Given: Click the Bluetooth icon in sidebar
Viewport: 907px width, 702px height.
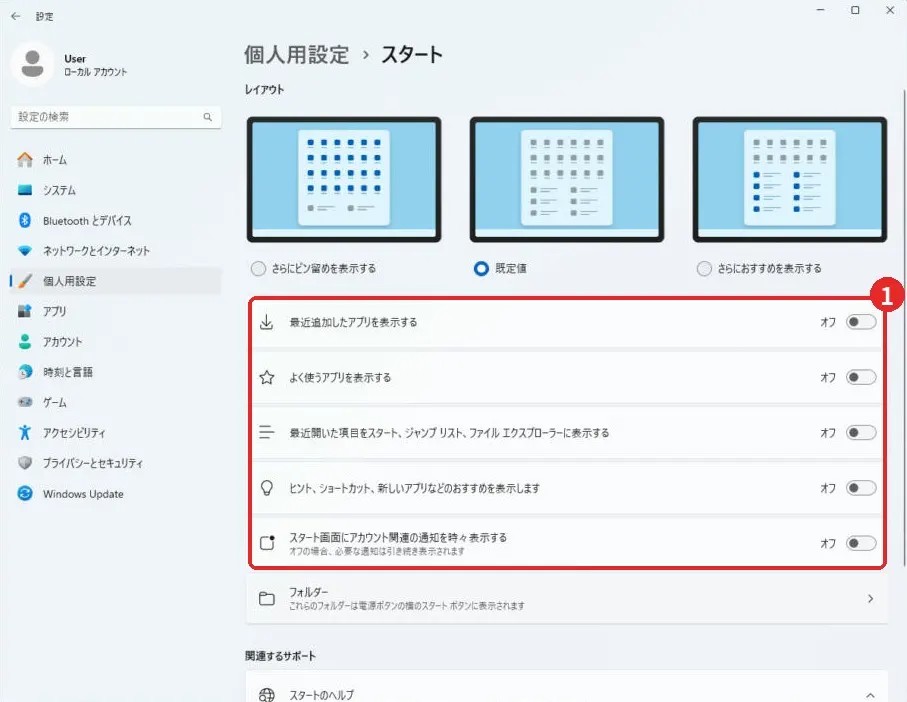Looking at the screenshot, I should click(x=25, y=220).
